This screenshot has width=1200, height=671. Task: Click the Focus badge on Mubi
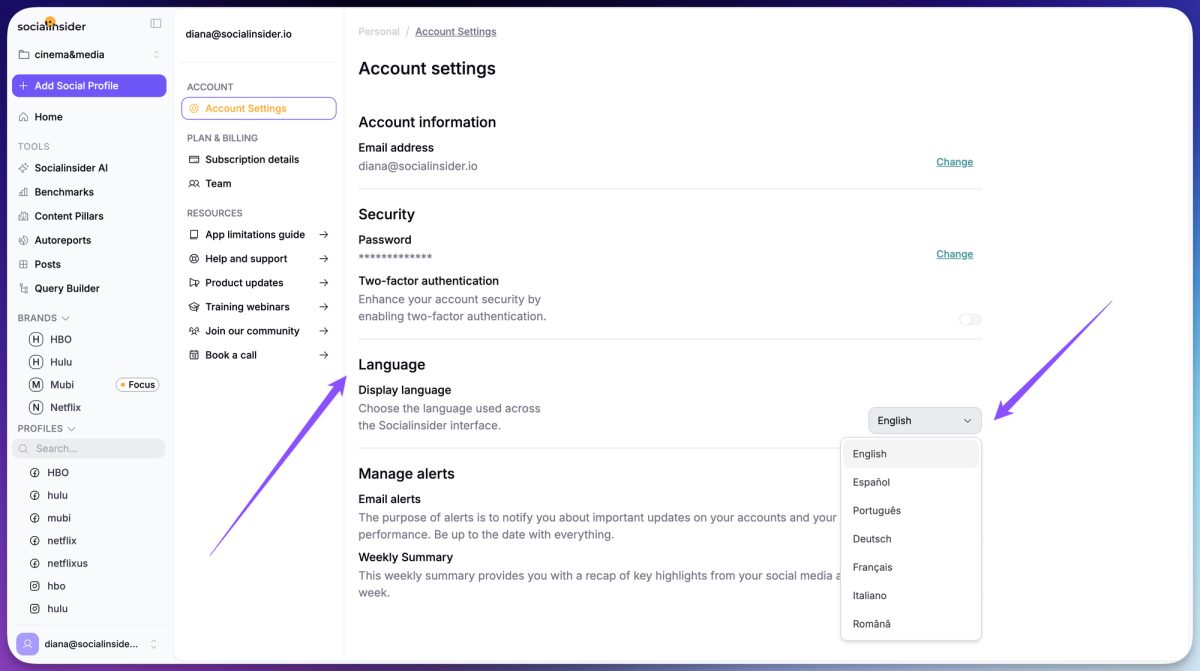(x=138, y=385)
